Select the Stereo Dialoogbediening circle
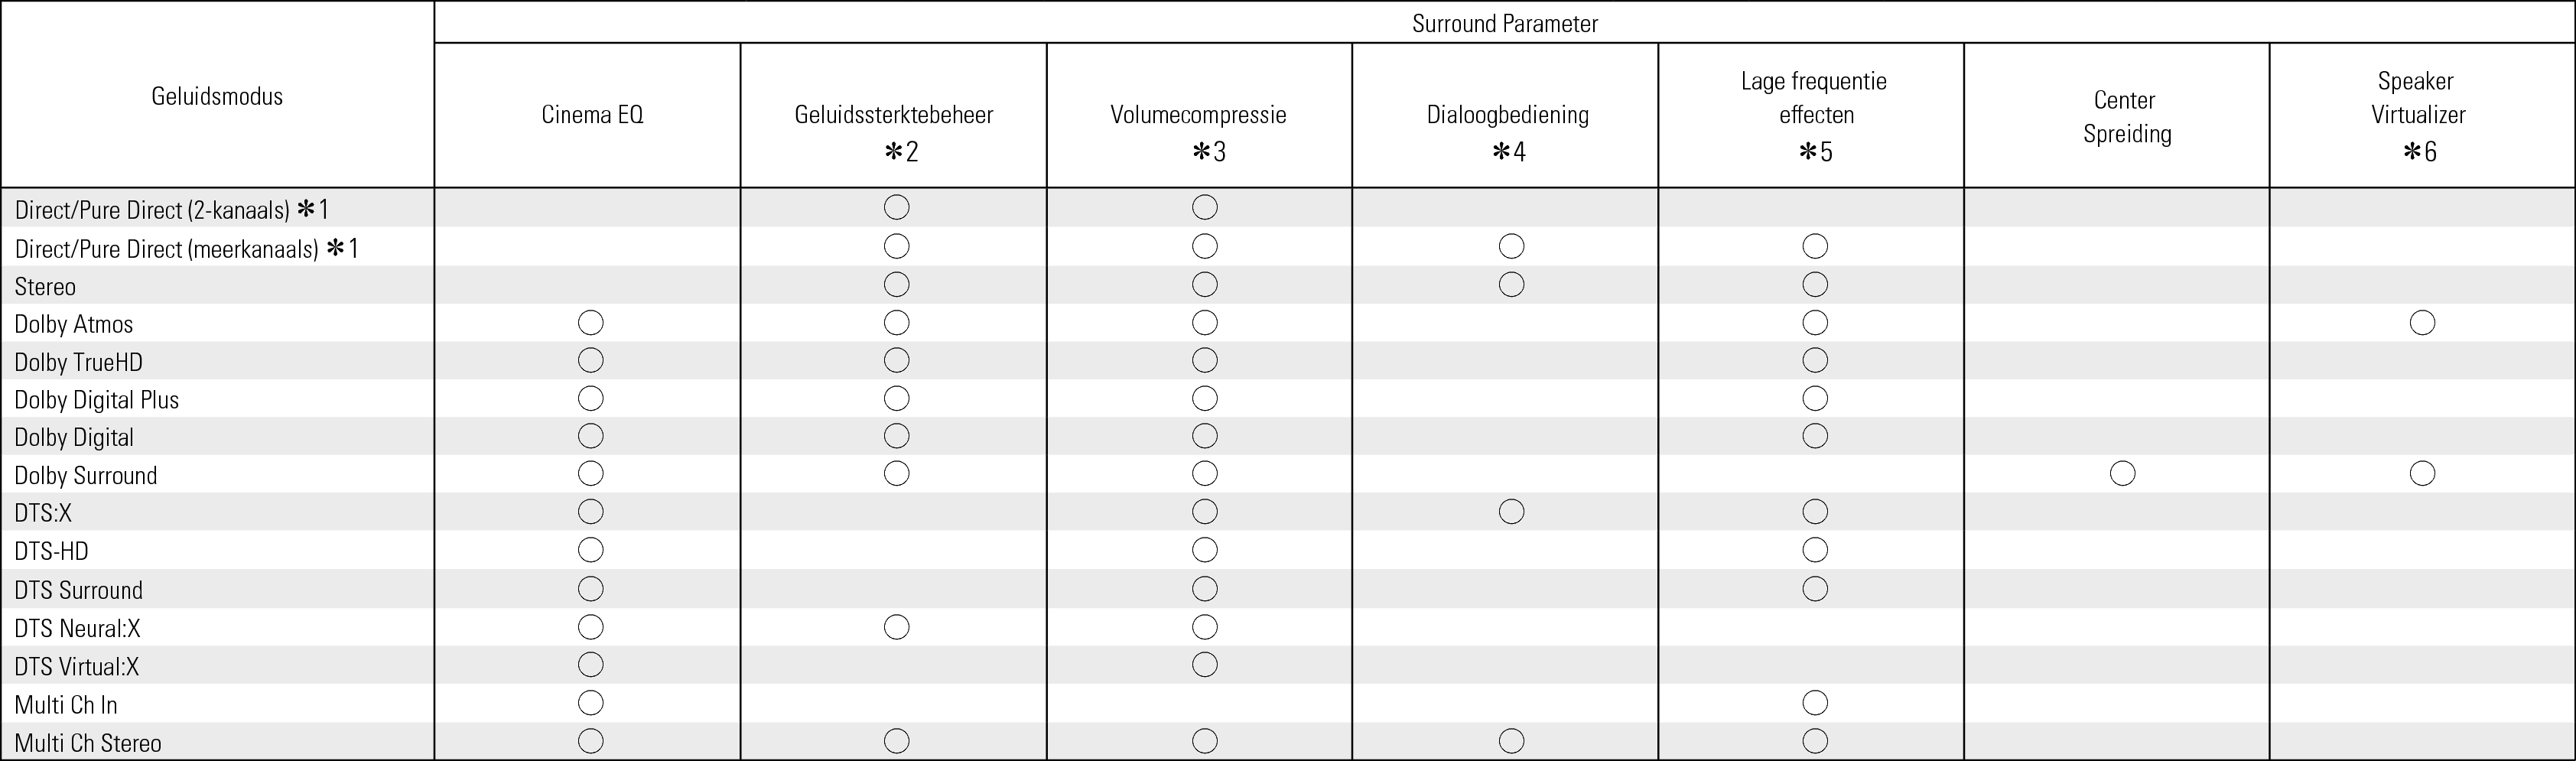The height and width of the screenshot is (761, 2576). point(1511,285)
